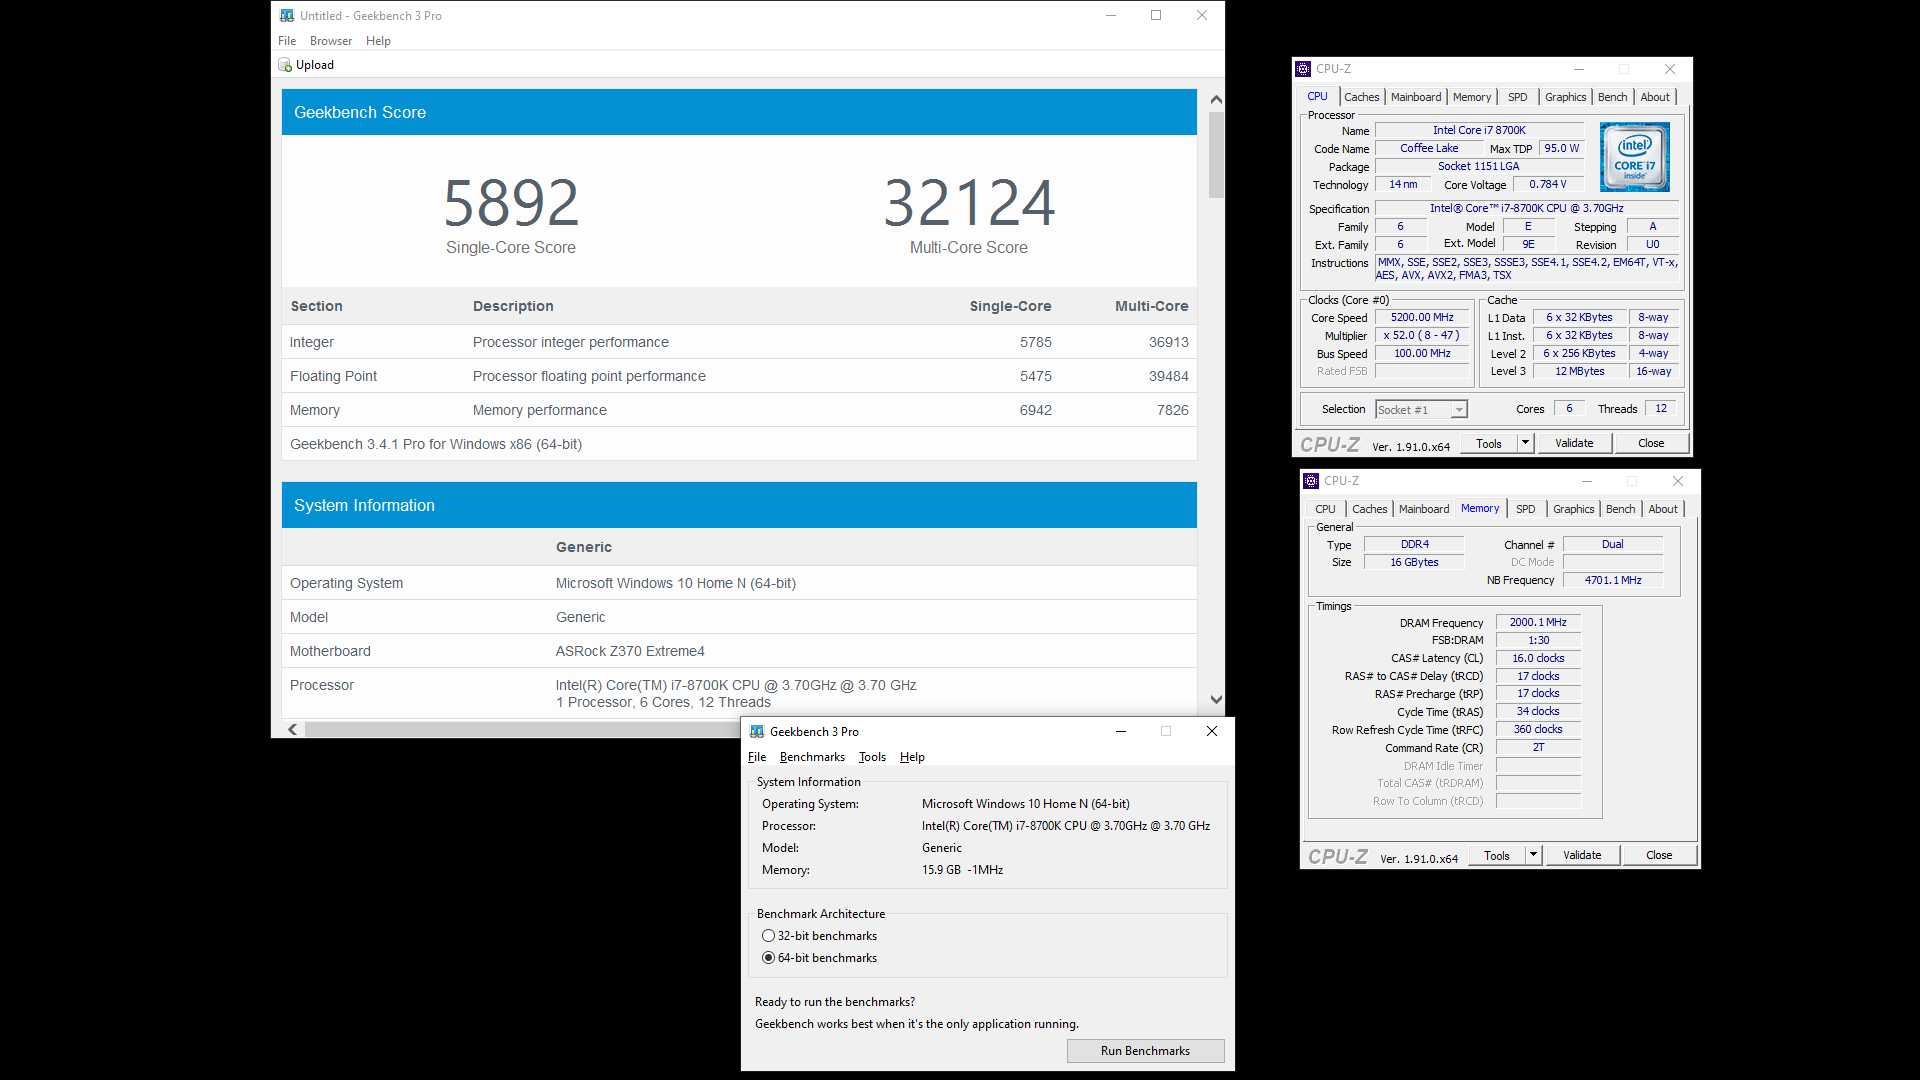Click Geekbench 3 Pro small window title icon
This screenshot has height=1080, width=1920.
pyautogui.click(x=757, y=731)
